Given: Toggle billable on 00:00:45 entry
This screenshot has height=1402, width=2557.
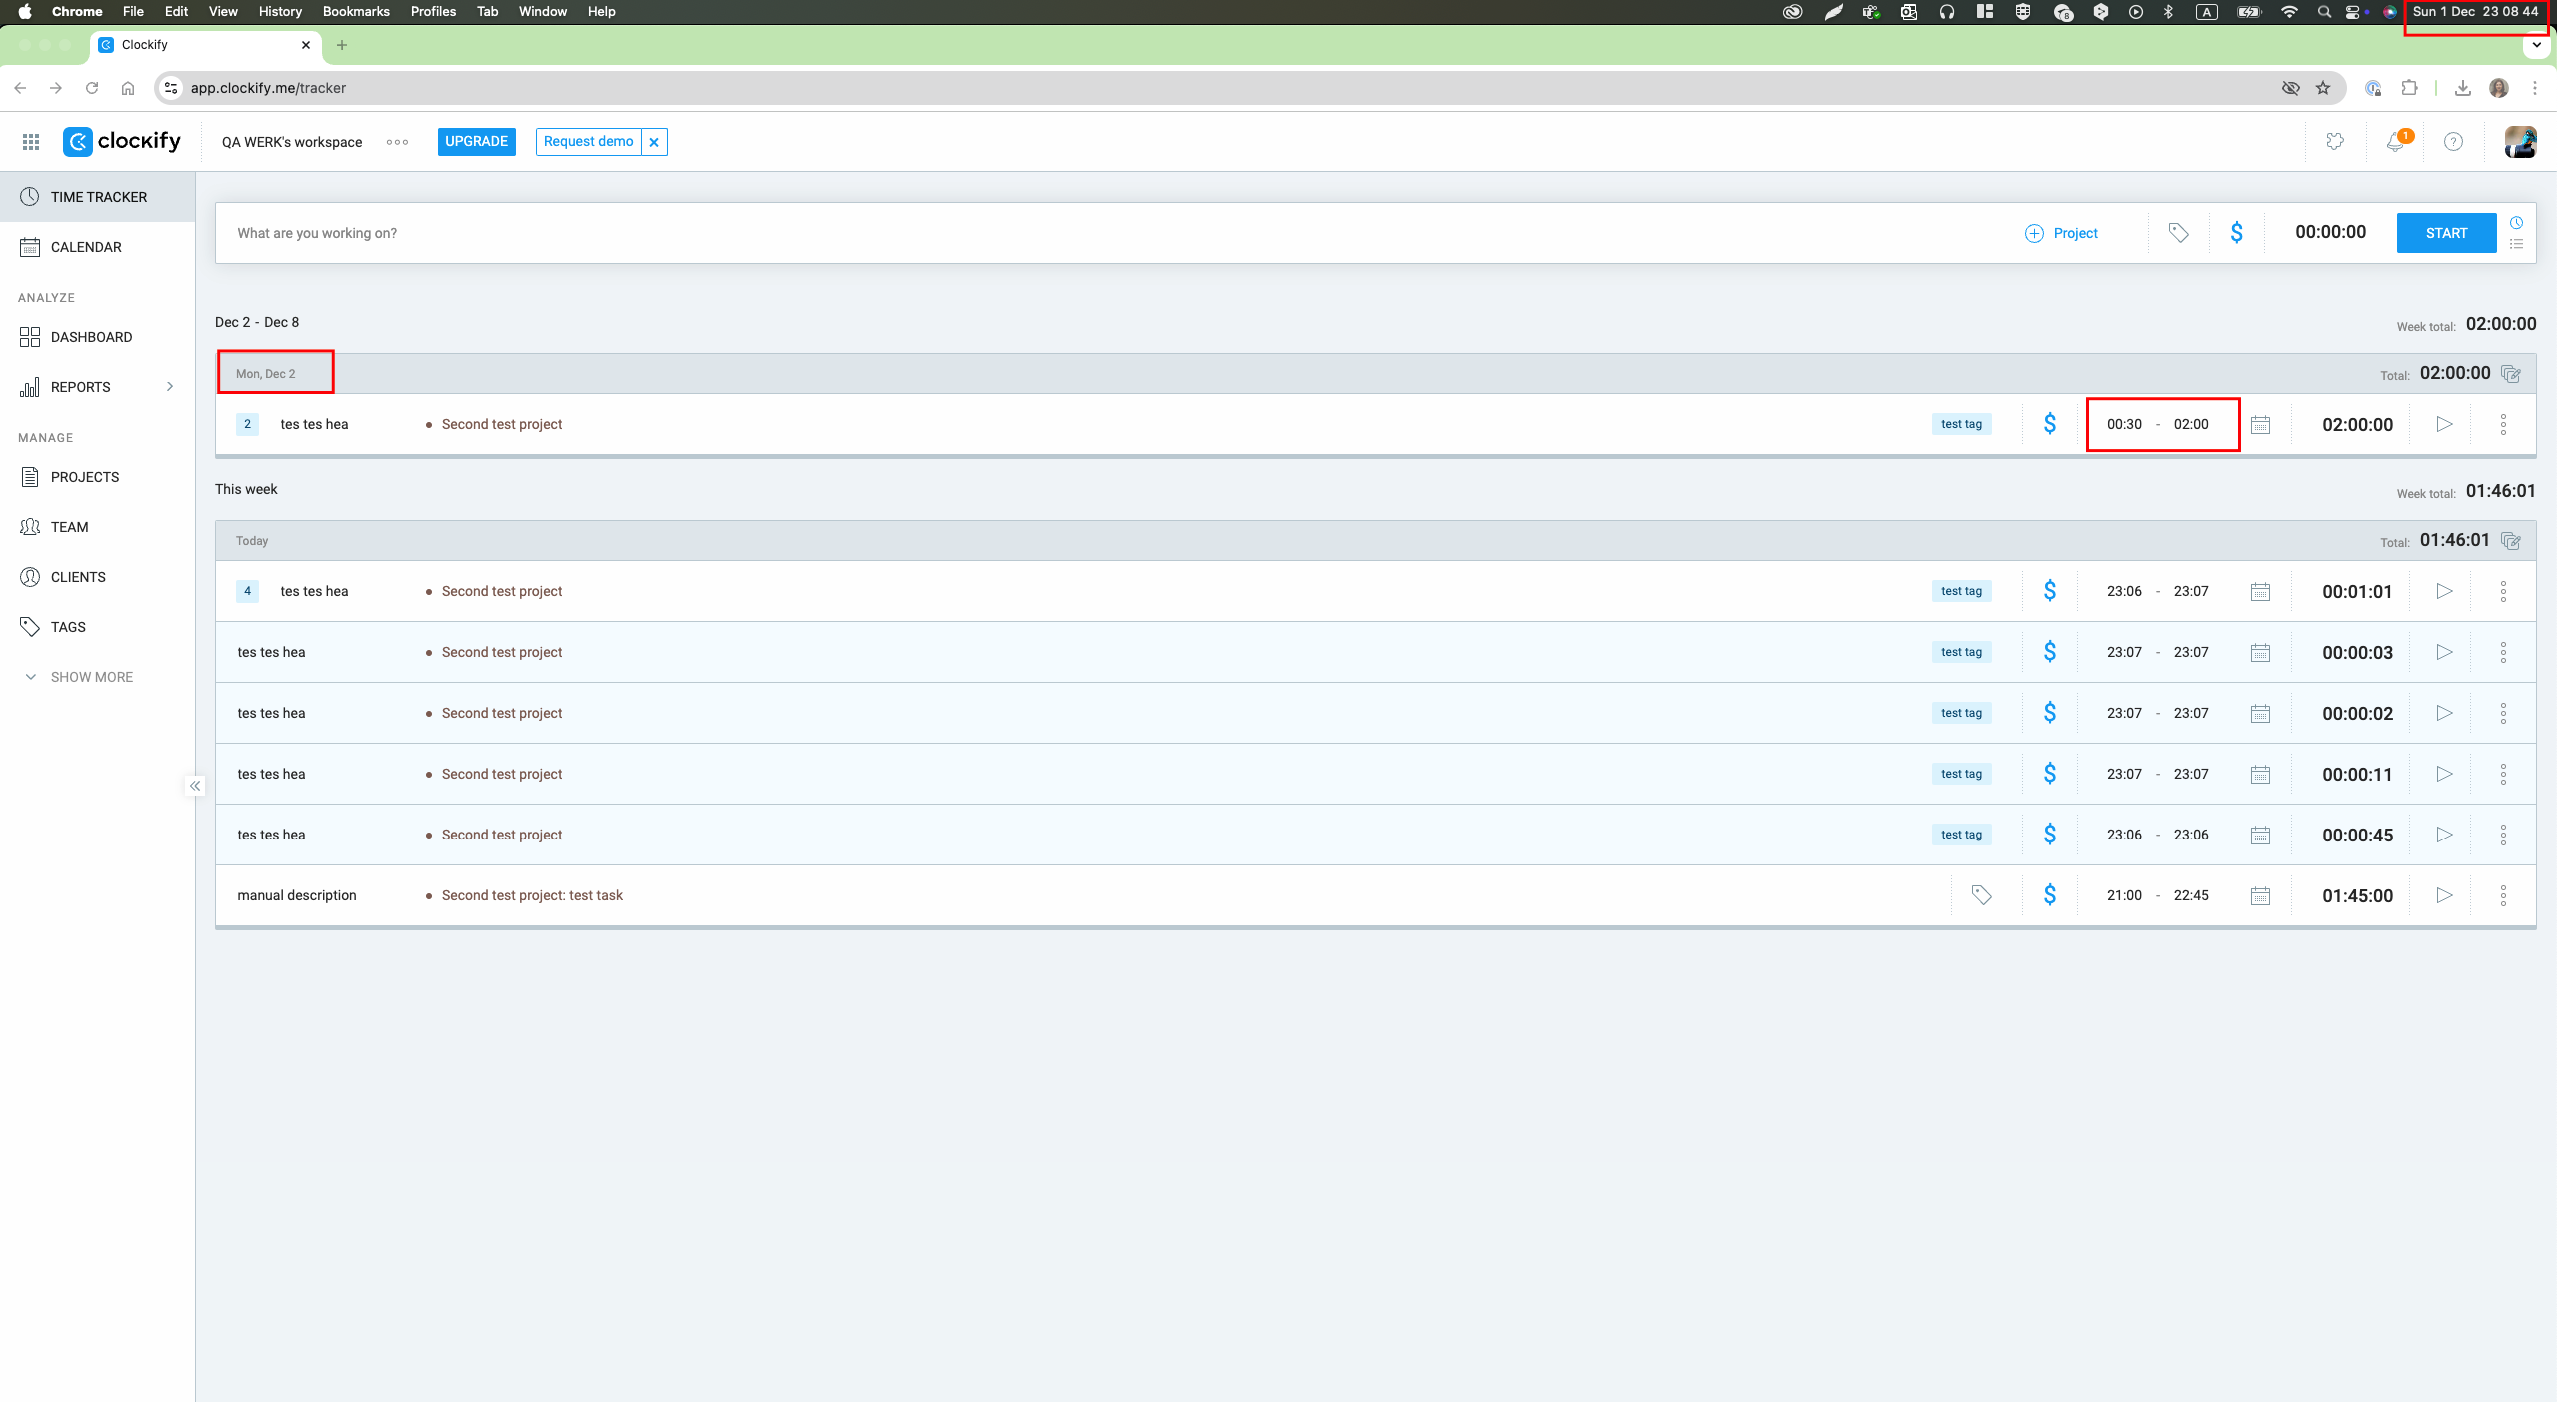Looking at the screenshot, I should tap(2050, 835).
